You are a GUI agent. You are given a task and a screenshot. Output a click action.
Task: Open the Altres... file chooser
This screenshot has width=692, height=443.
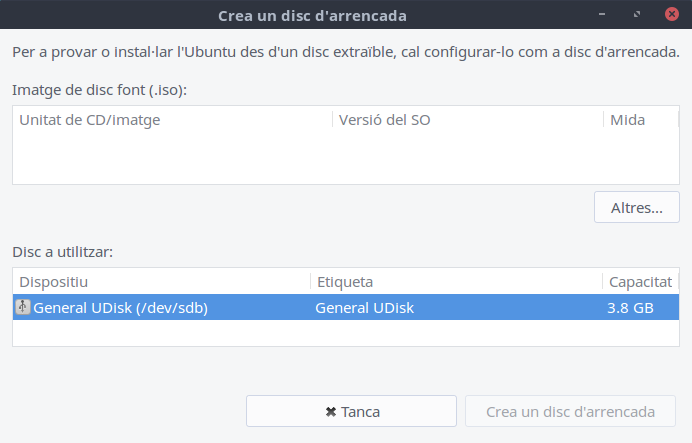point(636,207)
